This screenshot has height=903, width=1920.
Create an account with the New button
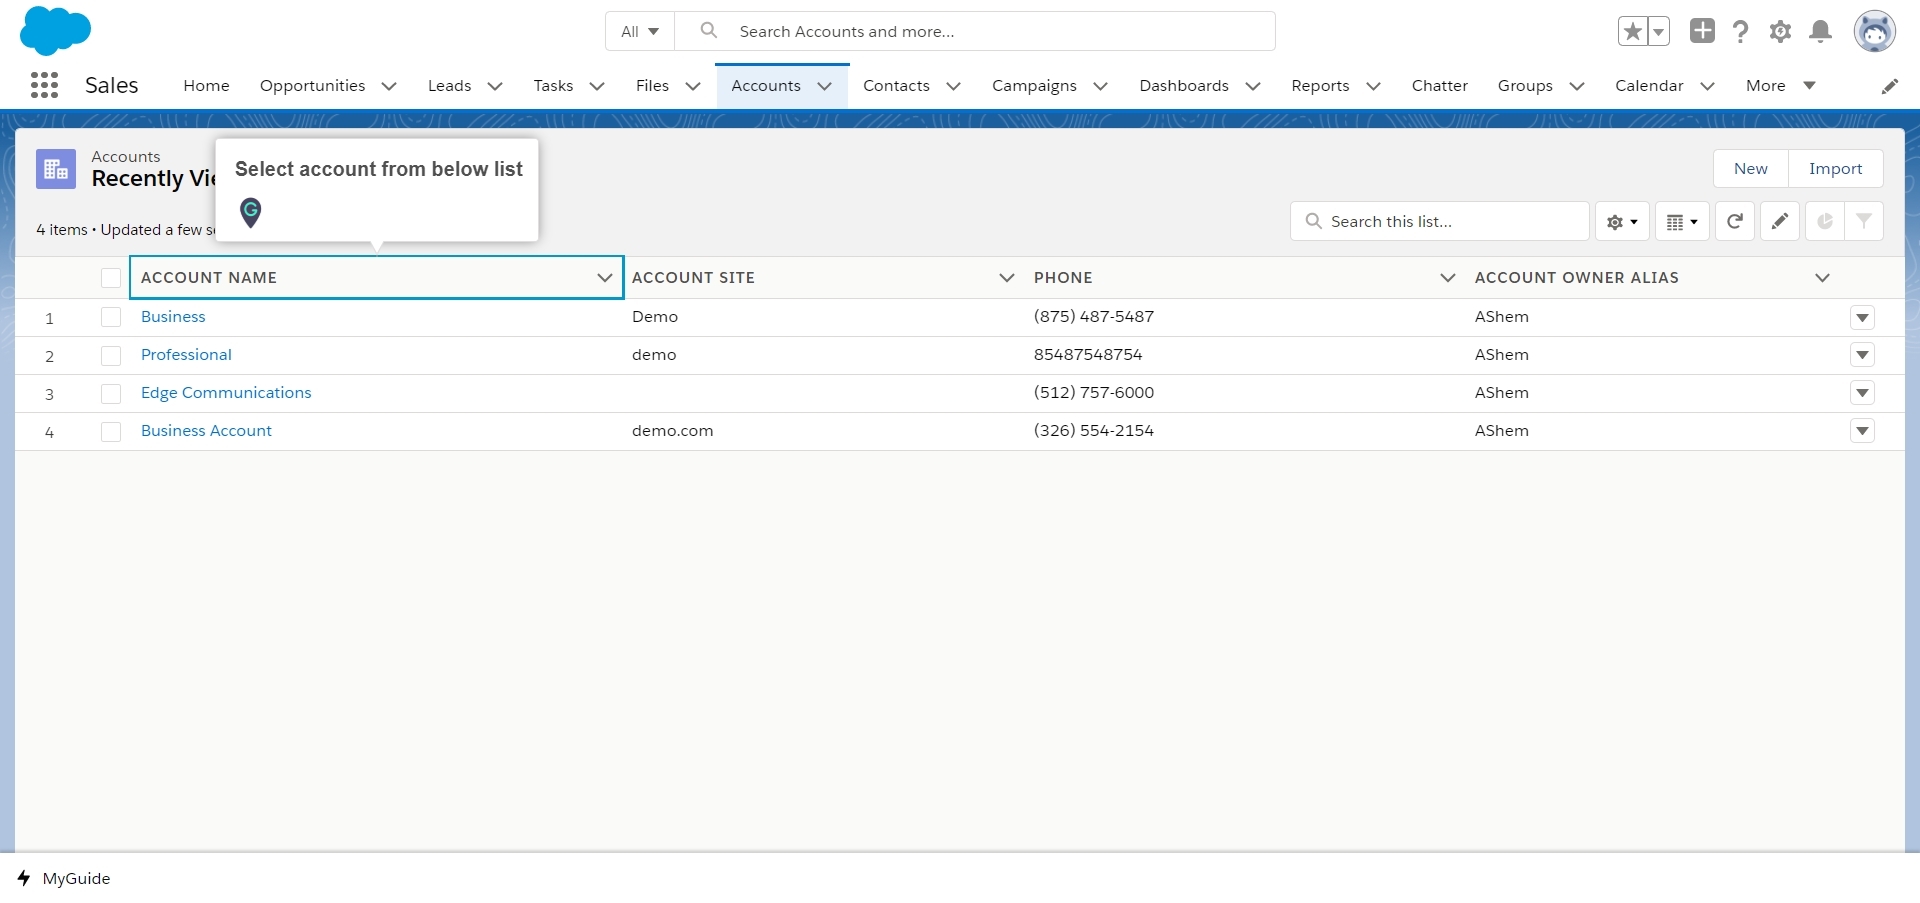[x=1749, y=168]
